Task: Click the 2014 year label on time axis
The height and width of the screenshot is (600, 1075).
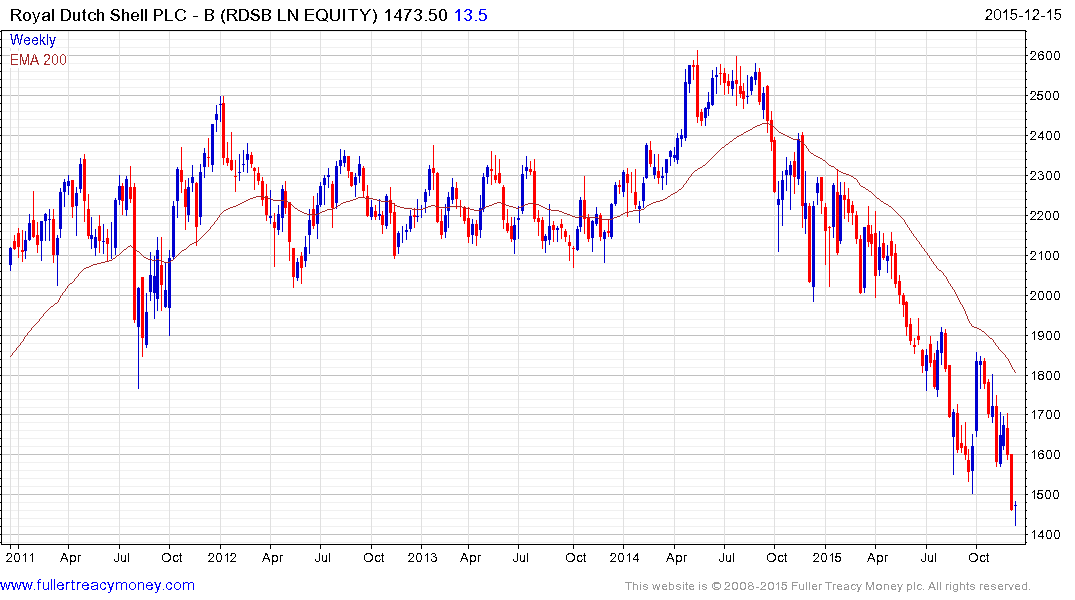Action: pos(624,557)
